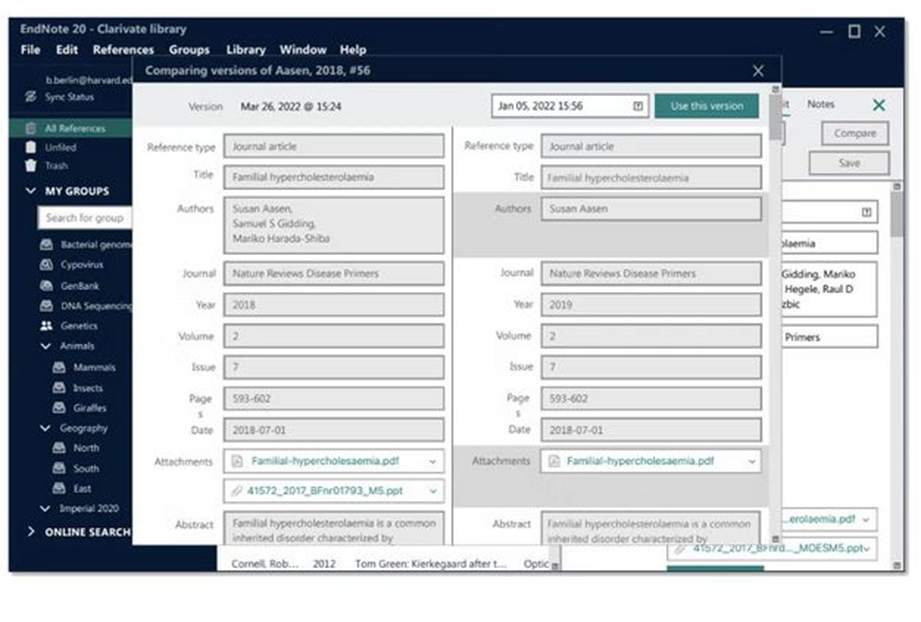921x622 pixels.
Task: Expand left Familial-hypercholesaemia.pdf attachment dropdown
Action: 432,462
